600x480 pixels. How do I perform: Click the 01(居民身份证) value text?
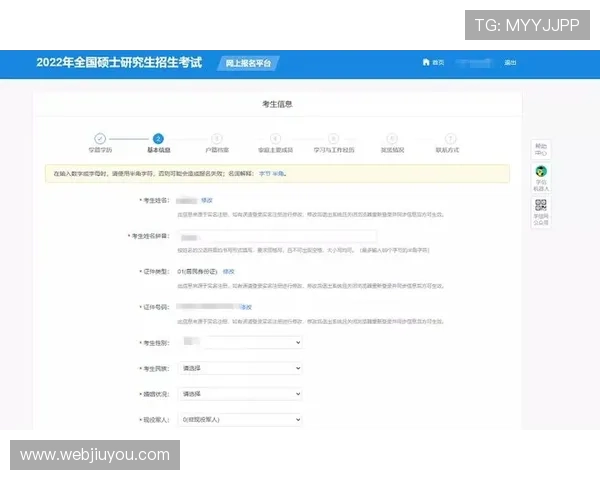197,271
